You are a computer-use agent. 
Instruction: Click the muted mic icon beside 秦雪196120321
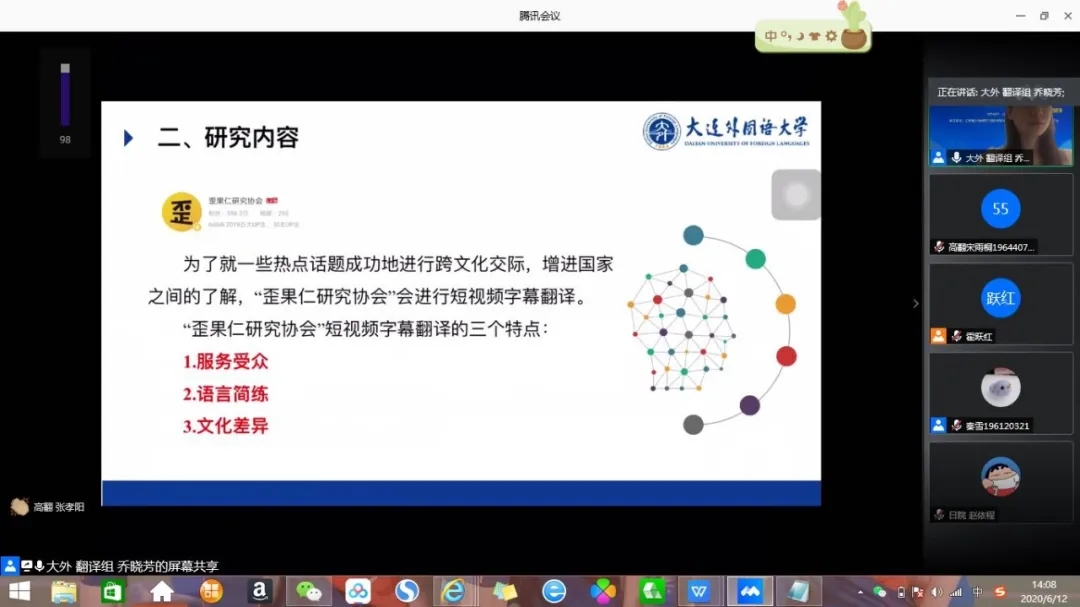pyautogui.click(x=956, y=425)
